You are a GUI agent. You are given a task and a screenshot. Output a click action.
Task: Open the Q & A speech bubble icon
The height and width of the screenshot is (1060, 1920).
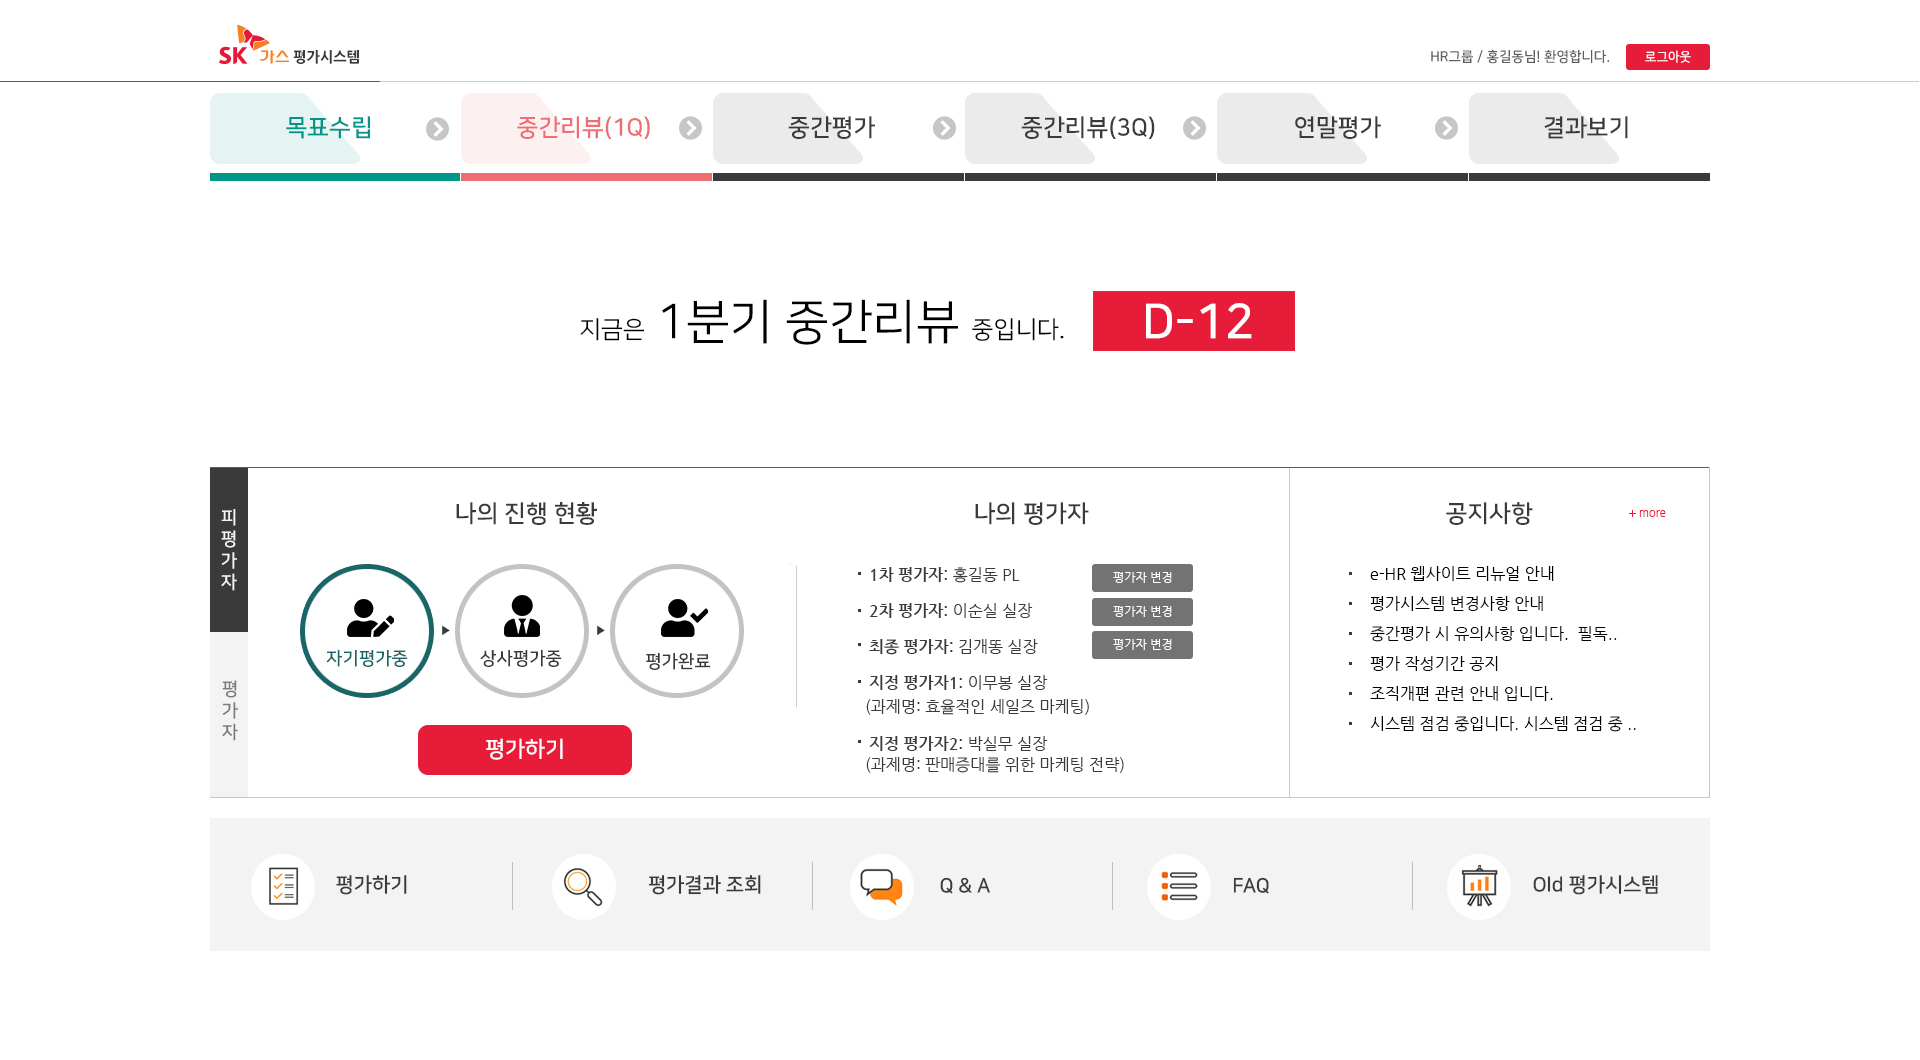pos(881,886)
